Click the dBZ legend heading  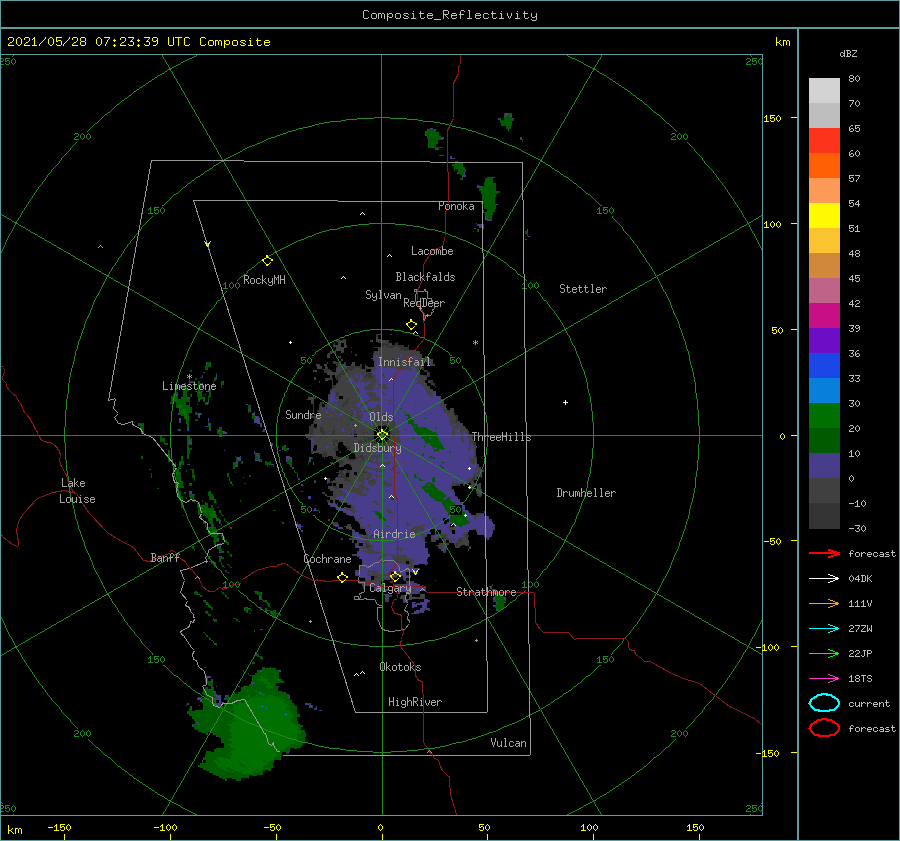pos(848,53)
